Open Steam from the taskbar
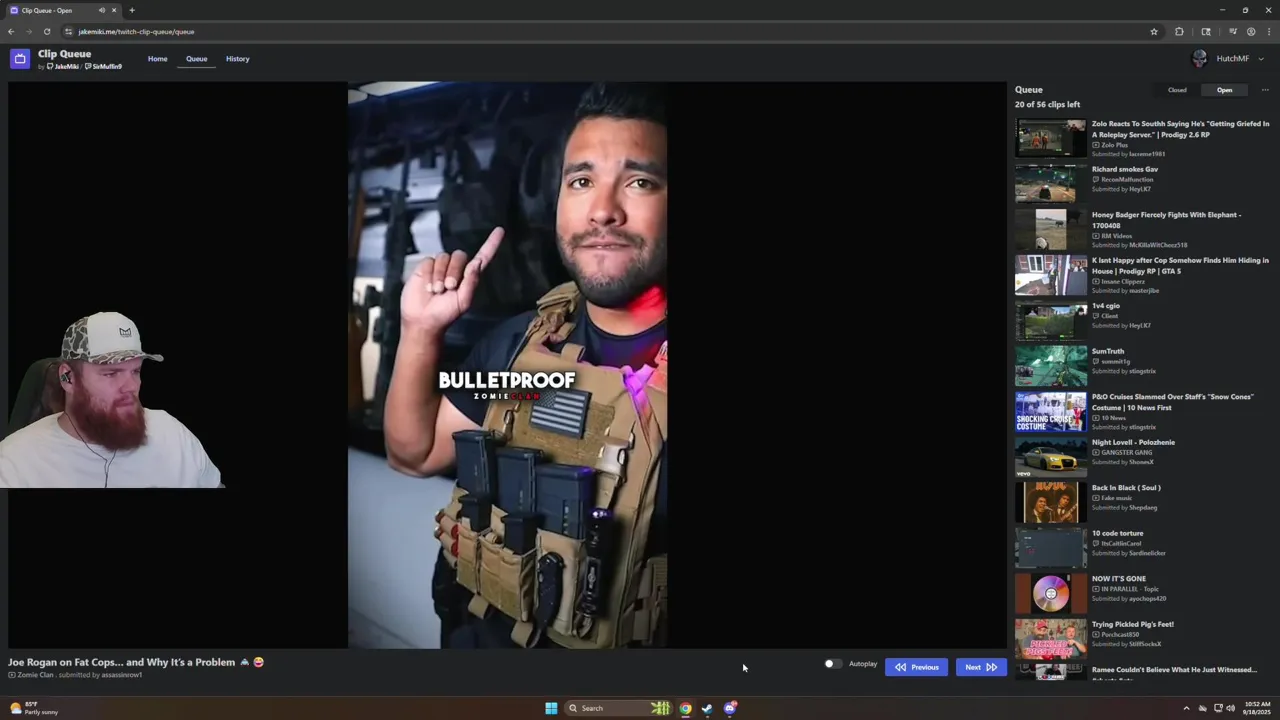 [707, 708]
